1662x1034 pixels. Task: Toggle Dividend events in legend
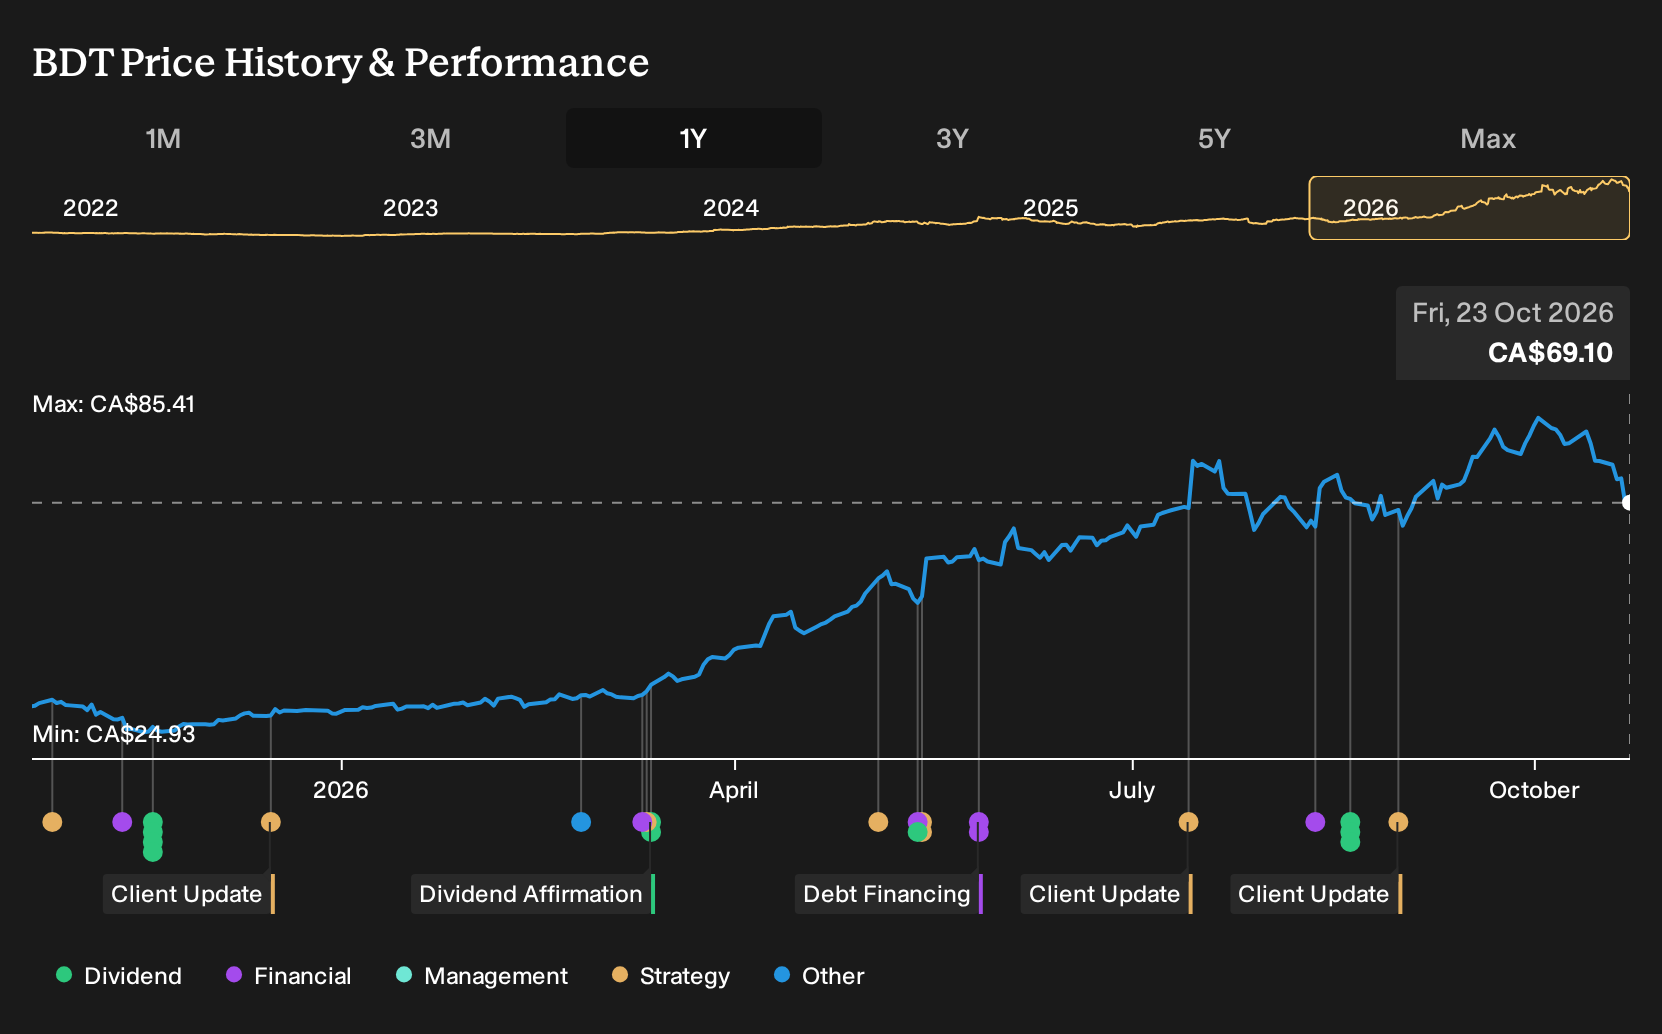click(119, 976)
